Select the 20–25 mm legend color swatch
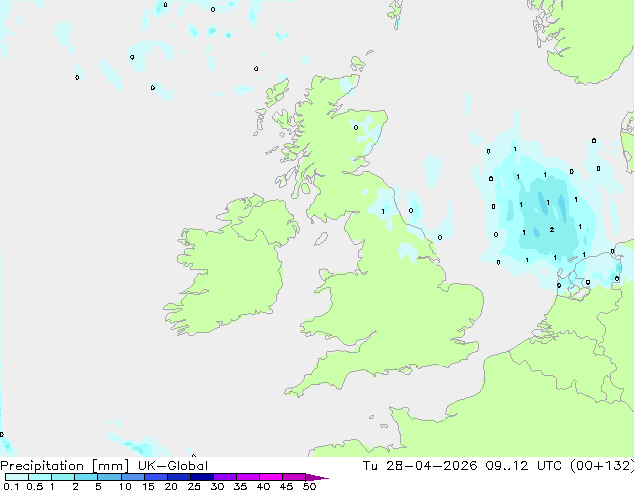Image resolution: width=634 pixels, height=490 pixels. click(178, 477)
